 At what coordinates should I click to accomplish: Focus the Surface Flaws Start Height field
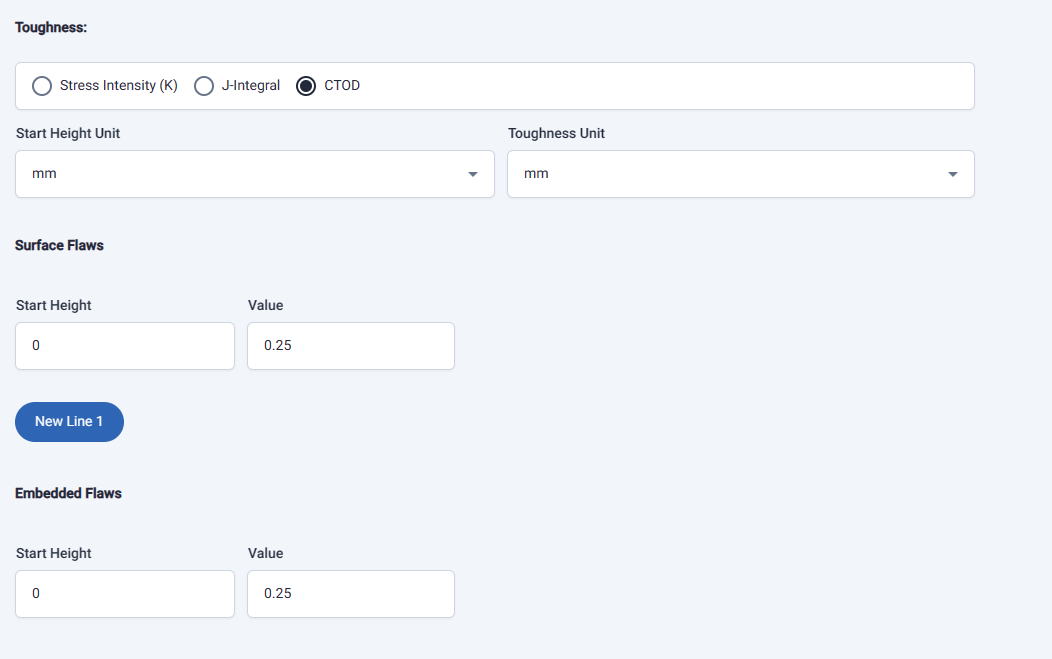pyautogui.click(x=125, y=346)
